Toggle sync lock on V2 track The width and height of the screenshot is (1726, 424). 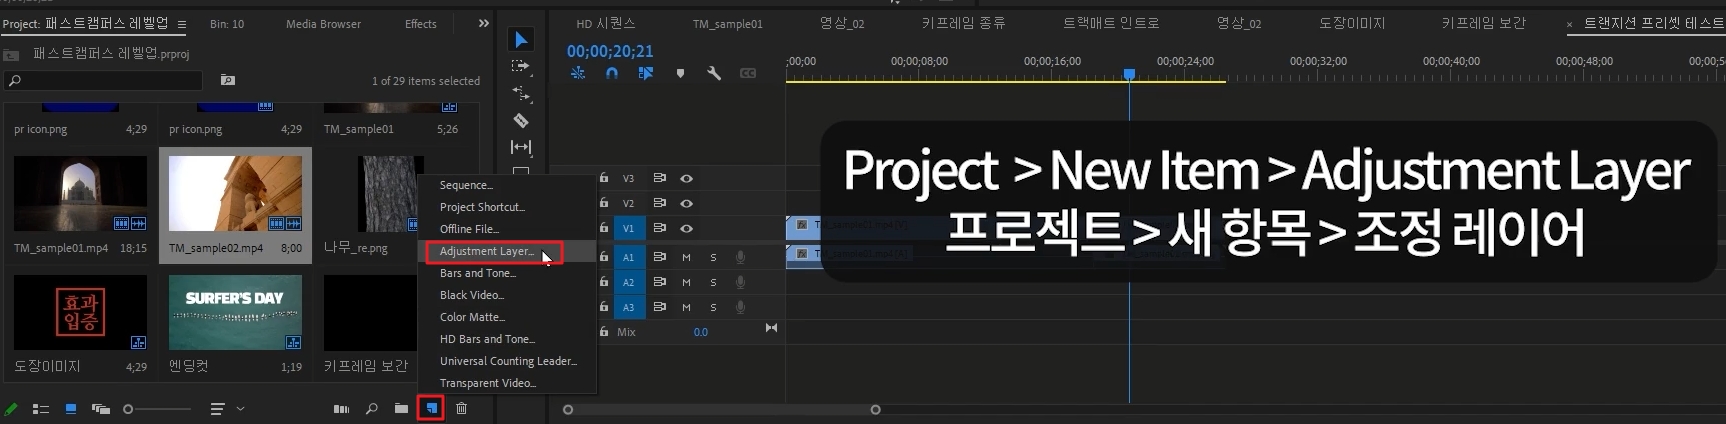(660, 203)
